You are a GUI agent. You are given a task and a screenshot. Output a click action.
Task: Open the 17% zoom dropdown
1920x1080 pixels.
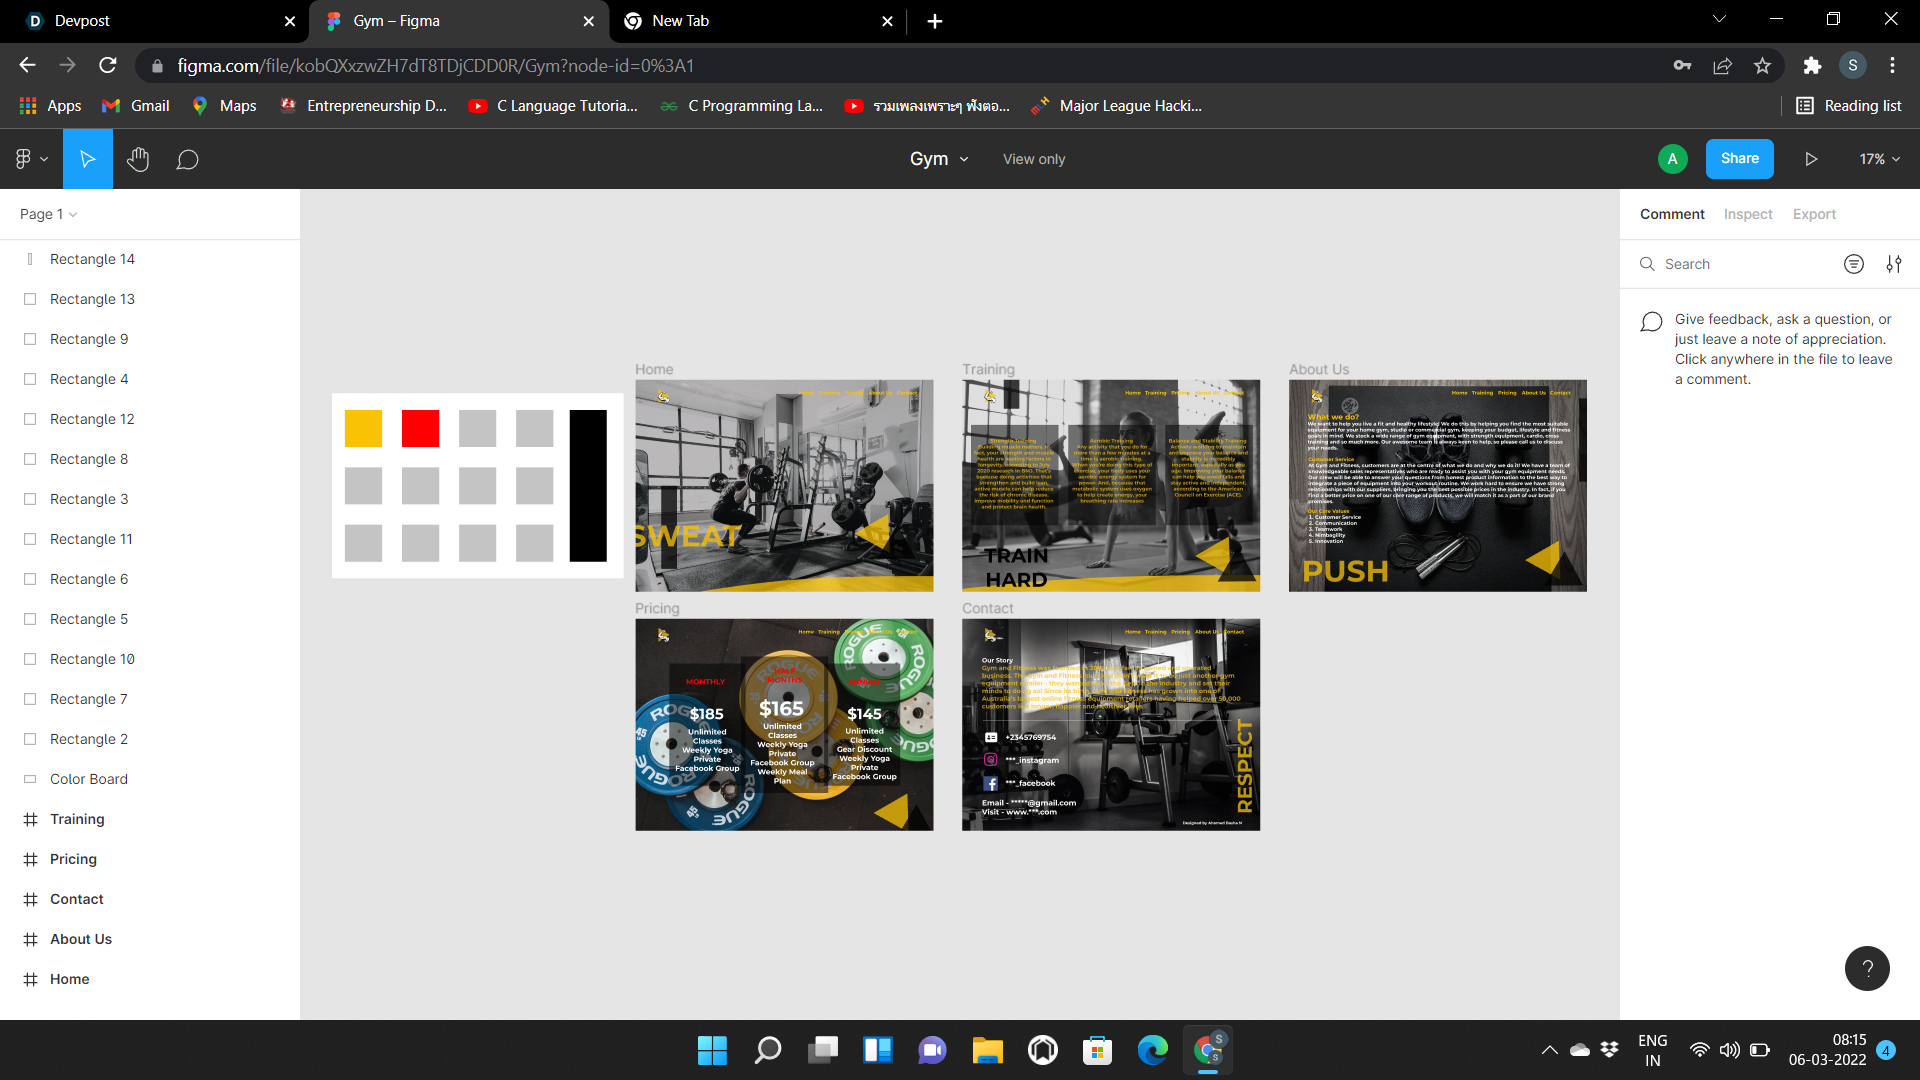pyautogui.click(x=1879, y=159)
